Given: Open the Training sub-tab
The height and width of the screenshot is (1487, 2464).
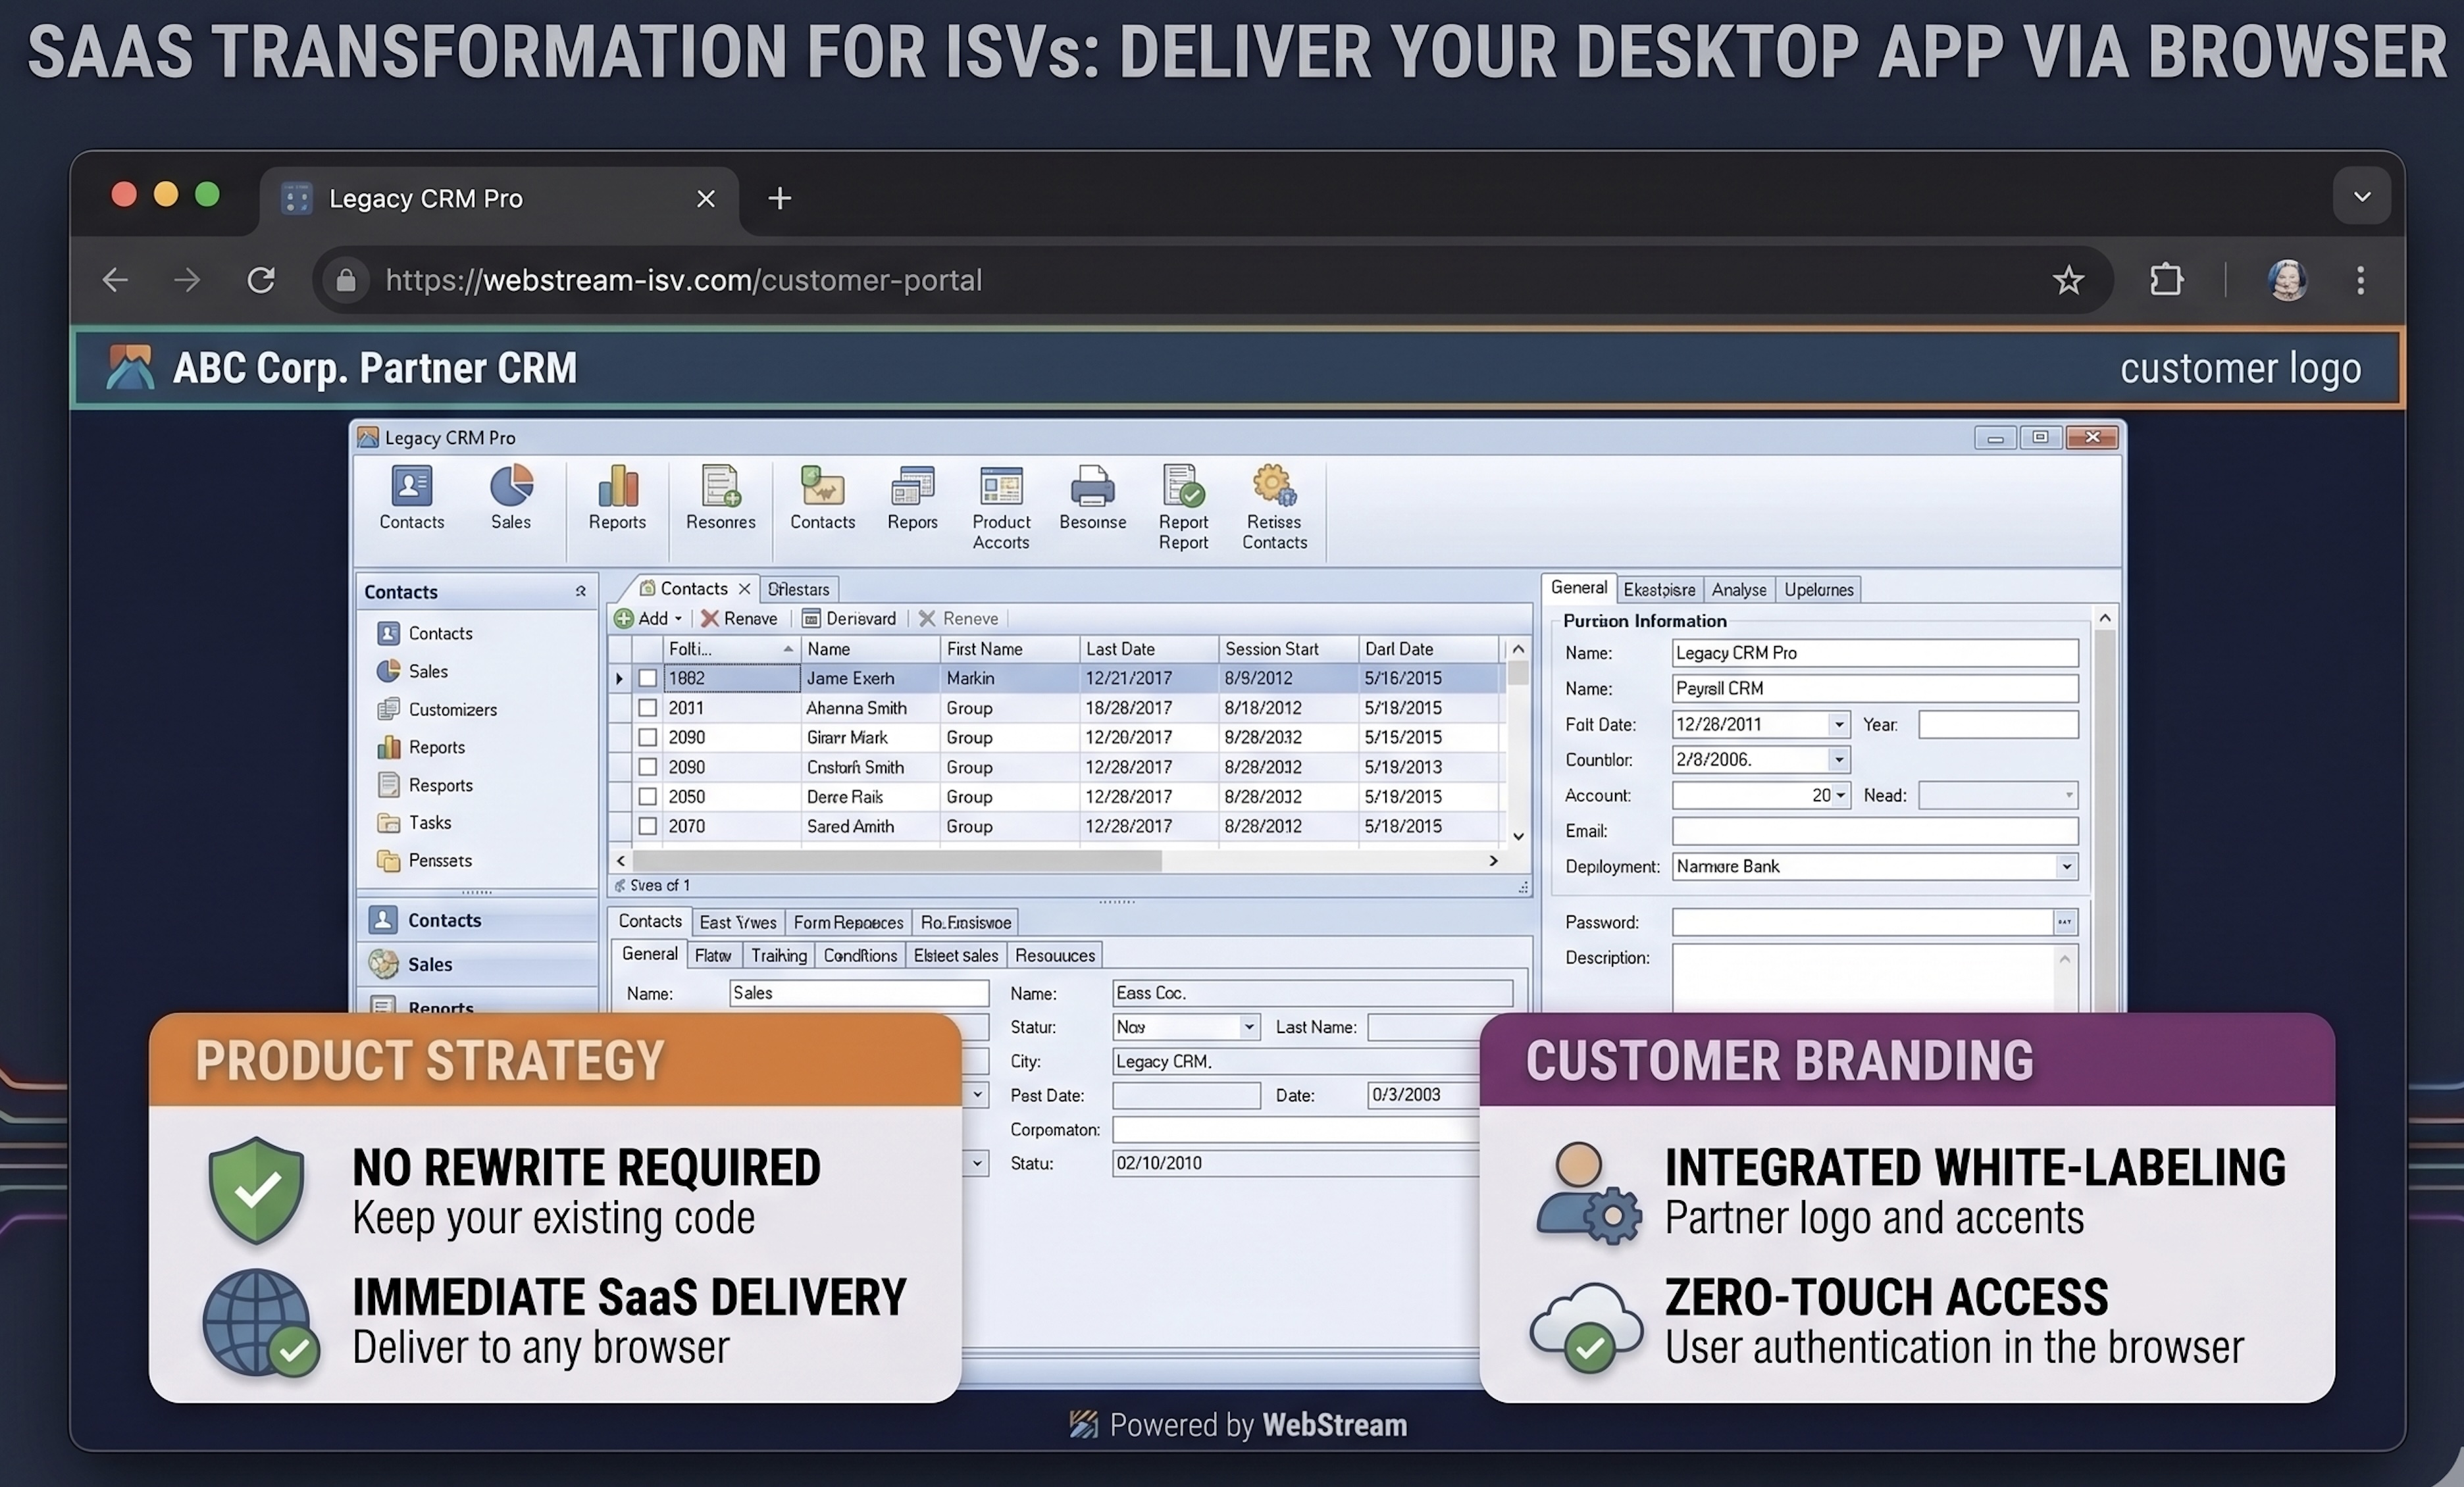Looking at the screenshot, I should (x=779, y=955).
